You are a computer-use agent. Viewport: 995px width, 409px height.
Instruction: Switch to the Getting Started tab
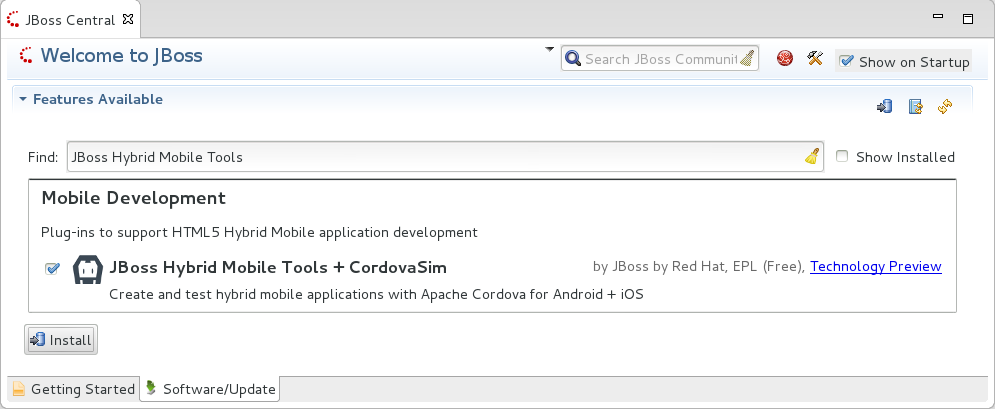[x=74, y=389]
